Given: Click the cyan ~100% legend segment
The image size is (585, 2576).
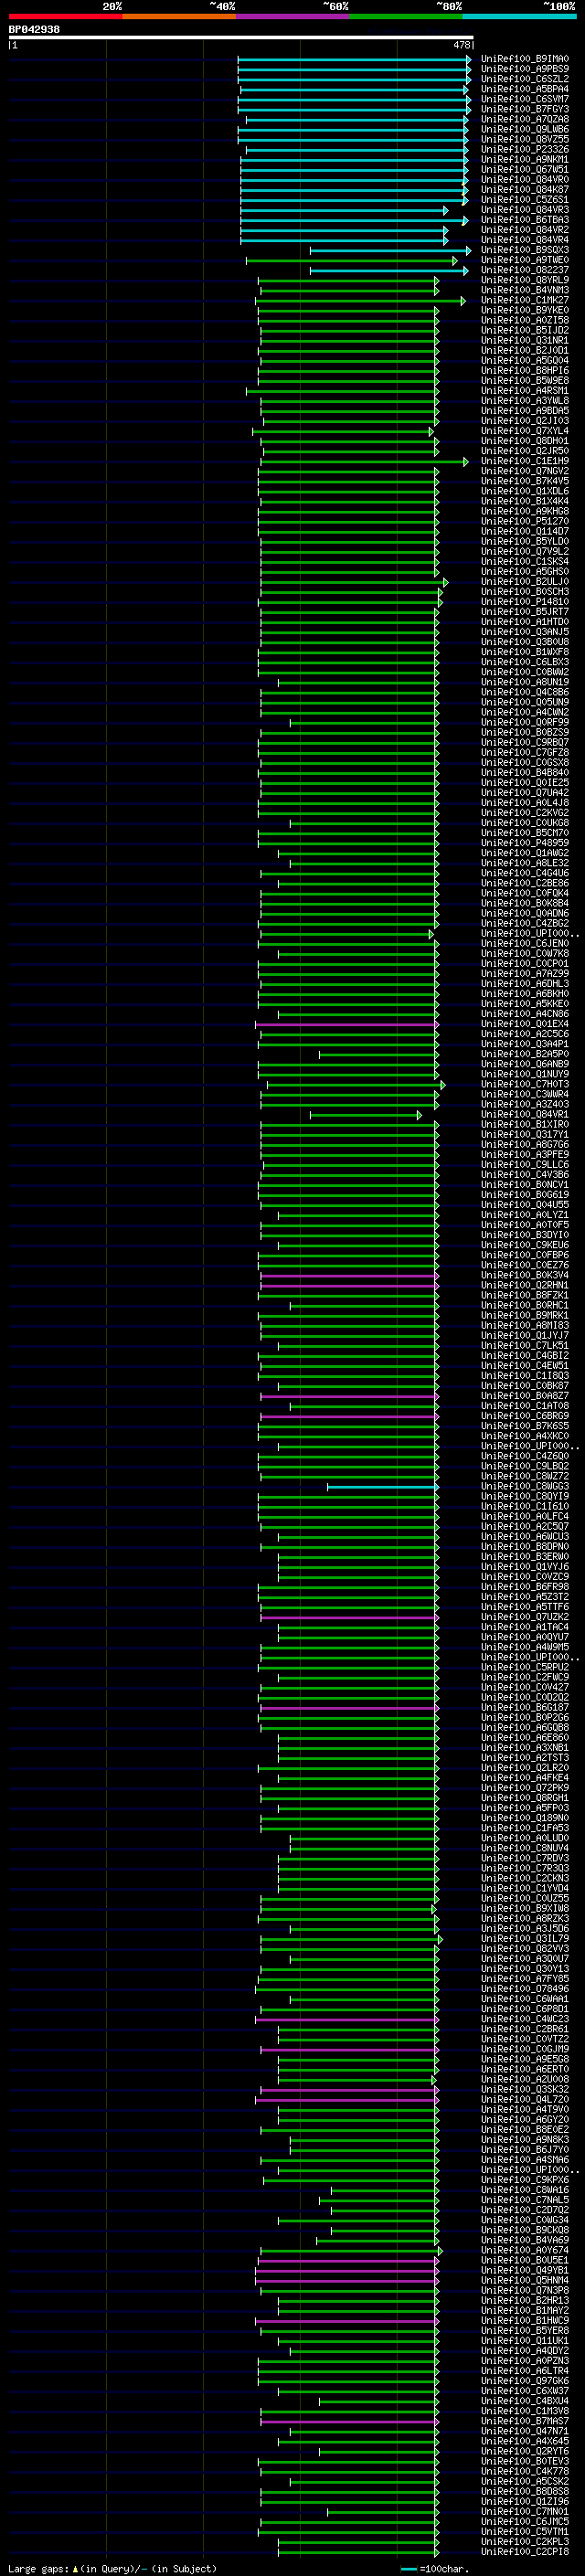Looking at the screenshot, I should point(520,16).
